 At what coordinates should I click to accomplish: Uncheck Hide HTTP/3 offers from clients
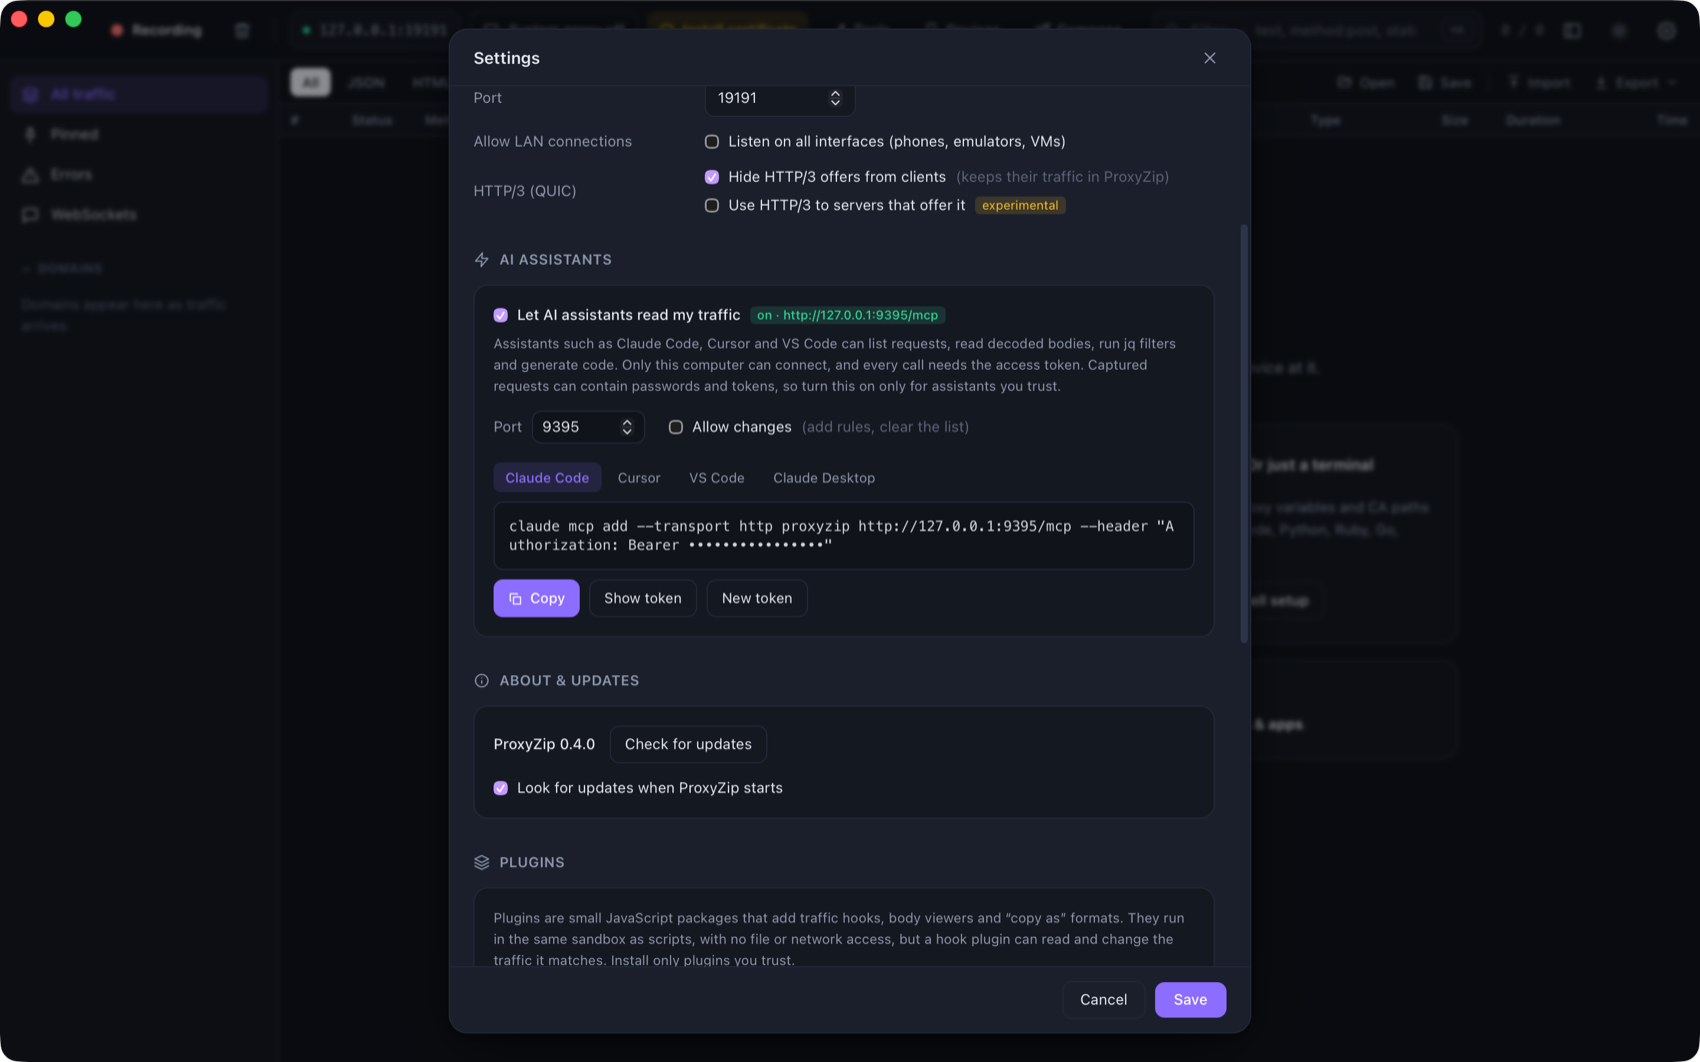click(x=712, y=177)
